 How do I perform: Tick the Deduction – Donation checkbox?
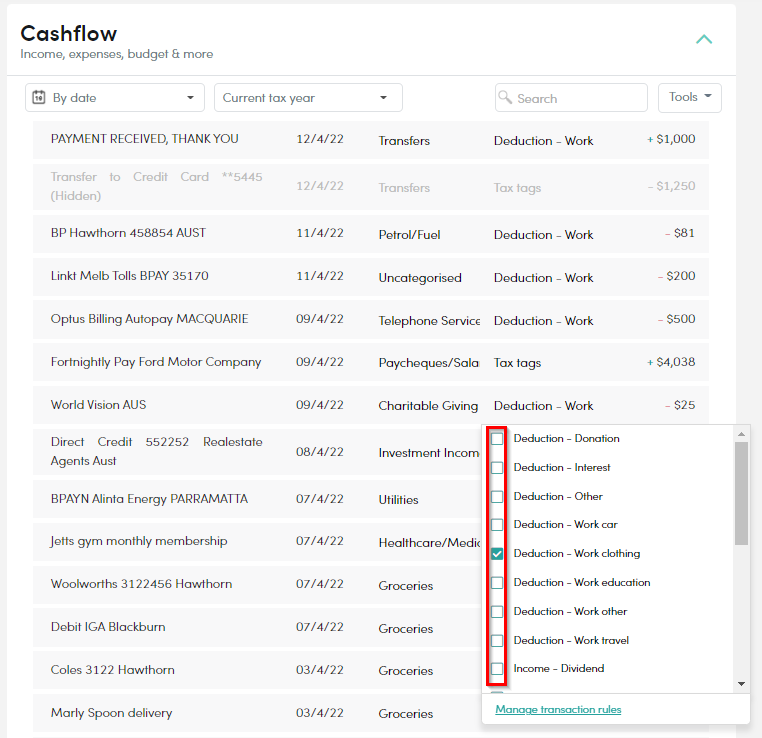497,439
